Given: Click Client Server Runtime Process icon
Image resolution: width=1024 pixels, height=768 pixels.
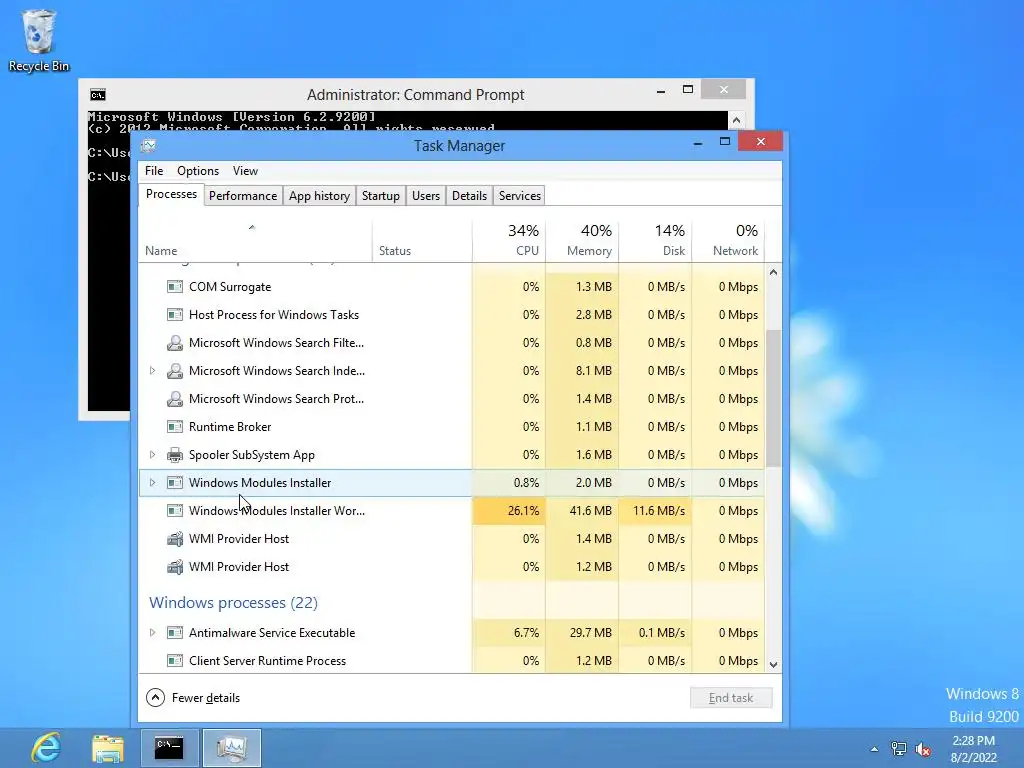Looking at the screenshot, I should click(x=174, y=661).
